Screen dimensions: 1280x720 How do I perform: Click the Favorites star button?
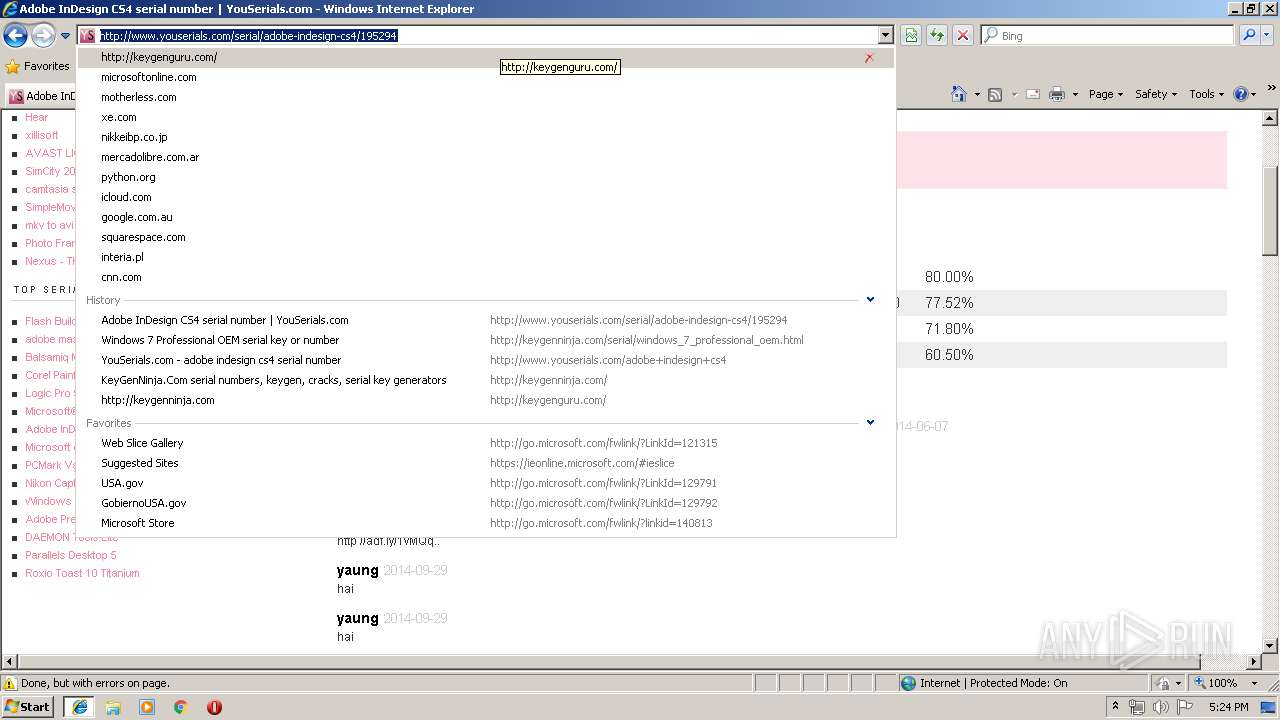(x=38, y=66)
